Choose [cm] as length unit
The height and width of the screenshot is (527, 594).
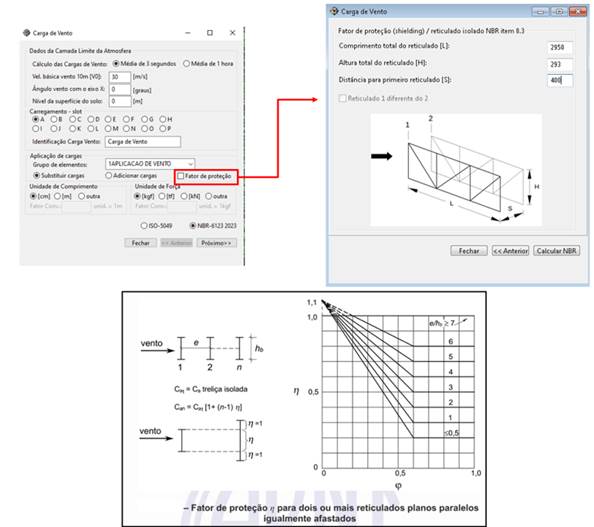(40, 196)
